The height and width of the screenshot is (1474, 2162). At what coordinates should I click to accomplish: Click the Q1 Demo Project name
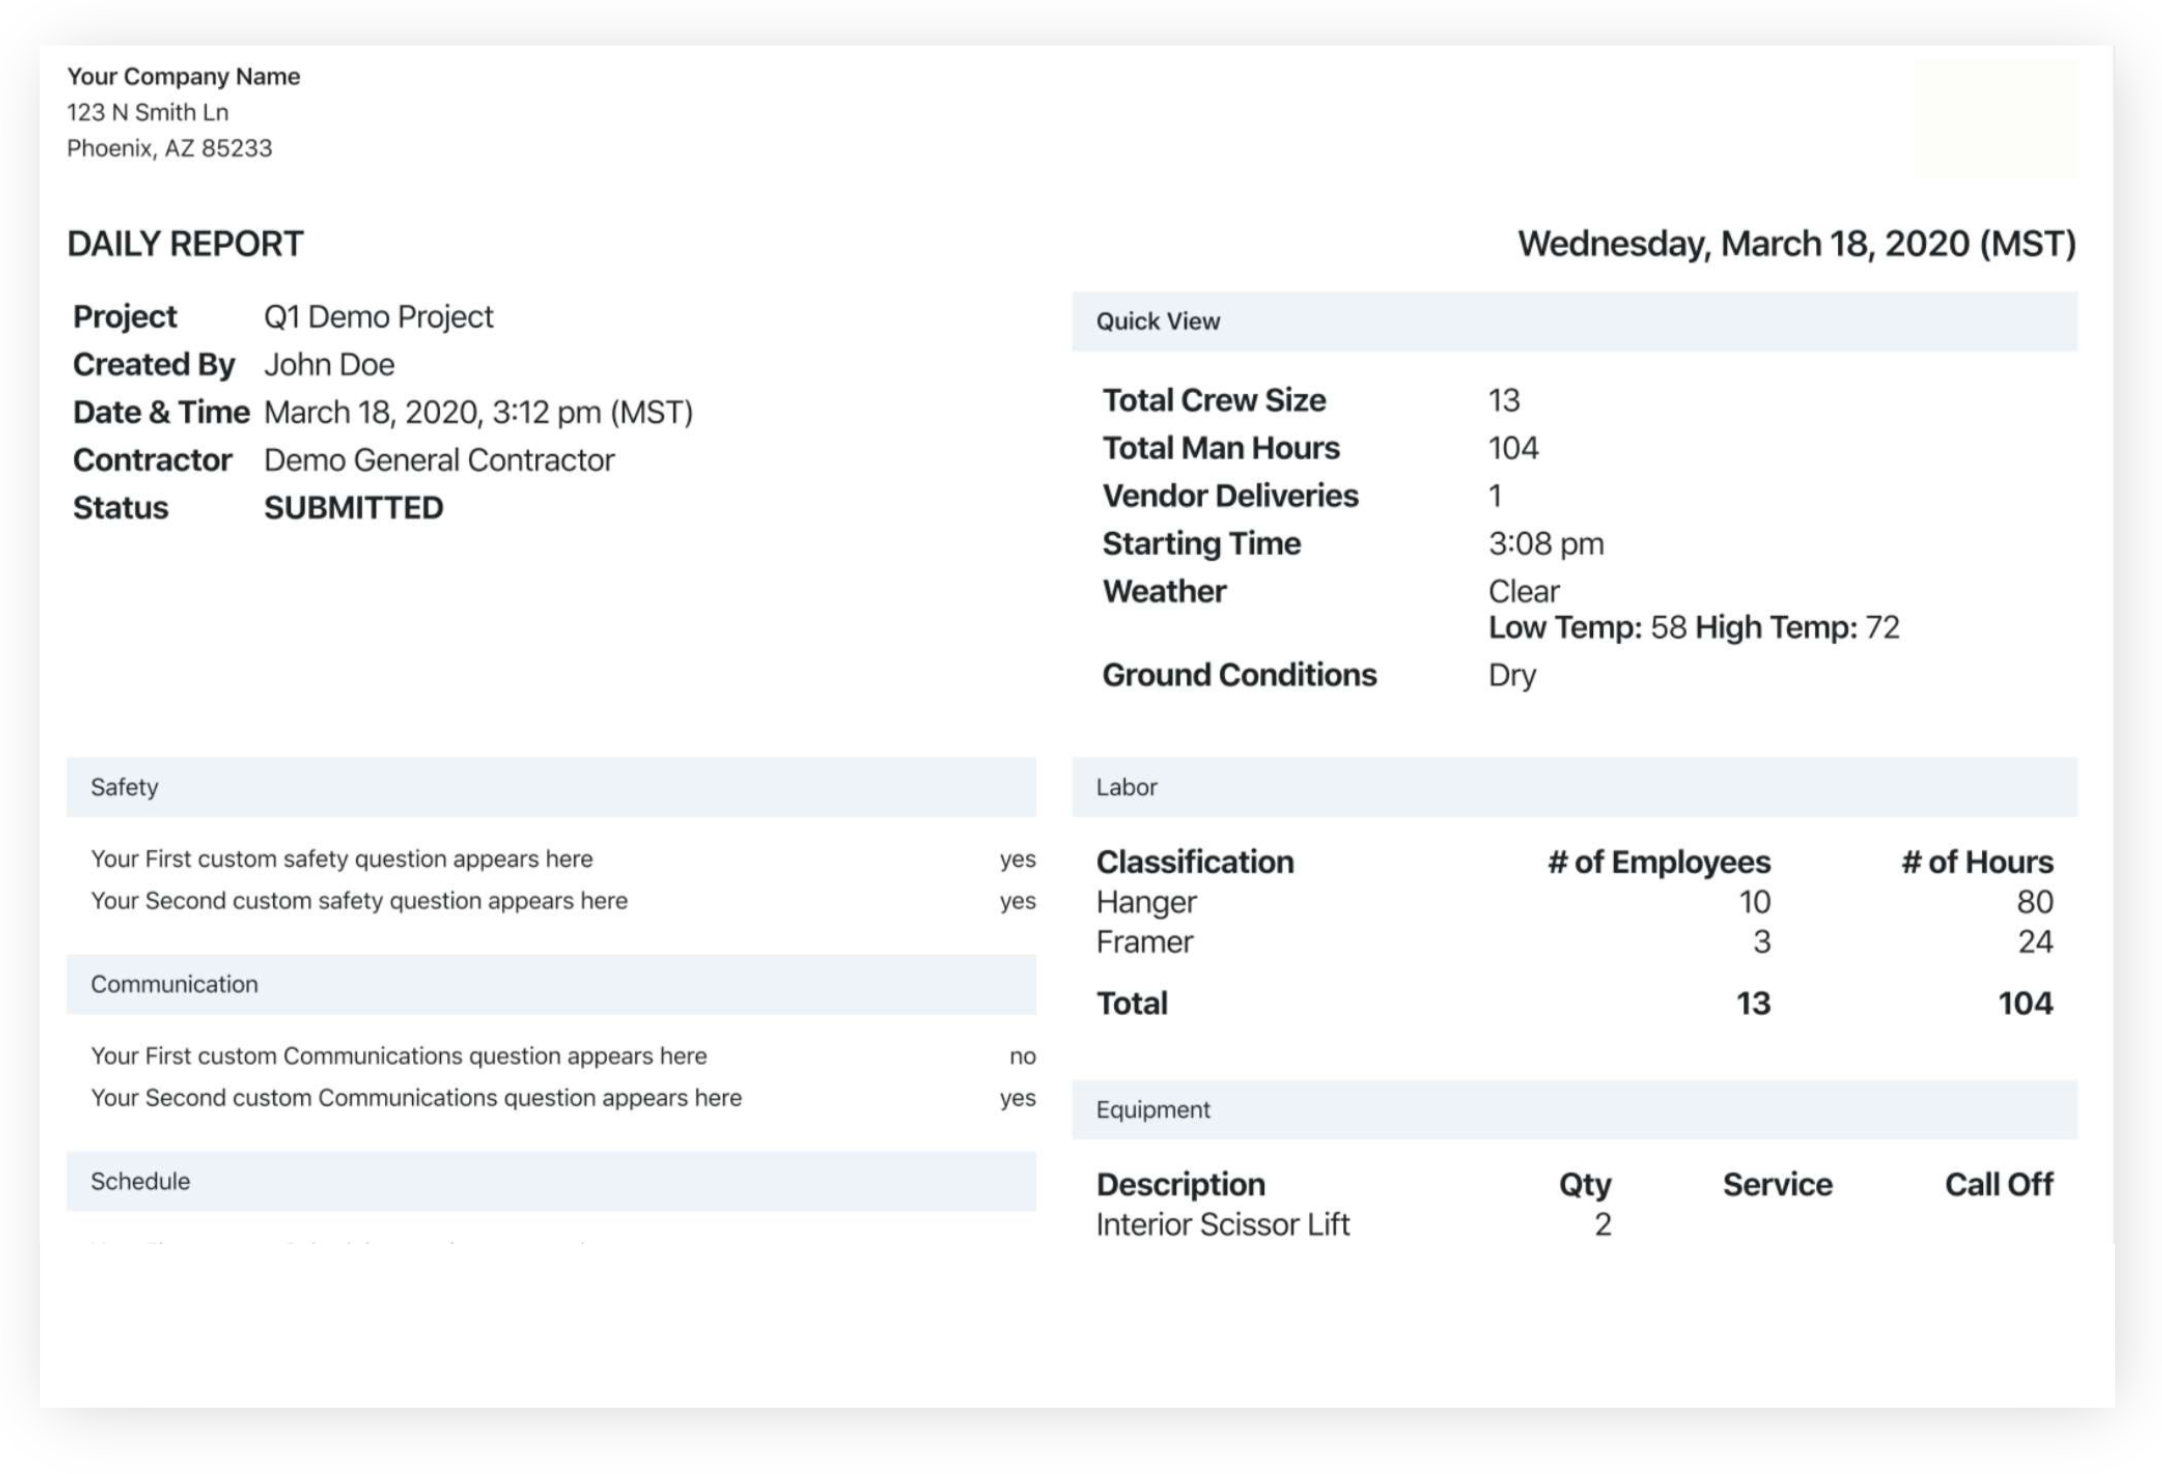click(x=378, y=317)
